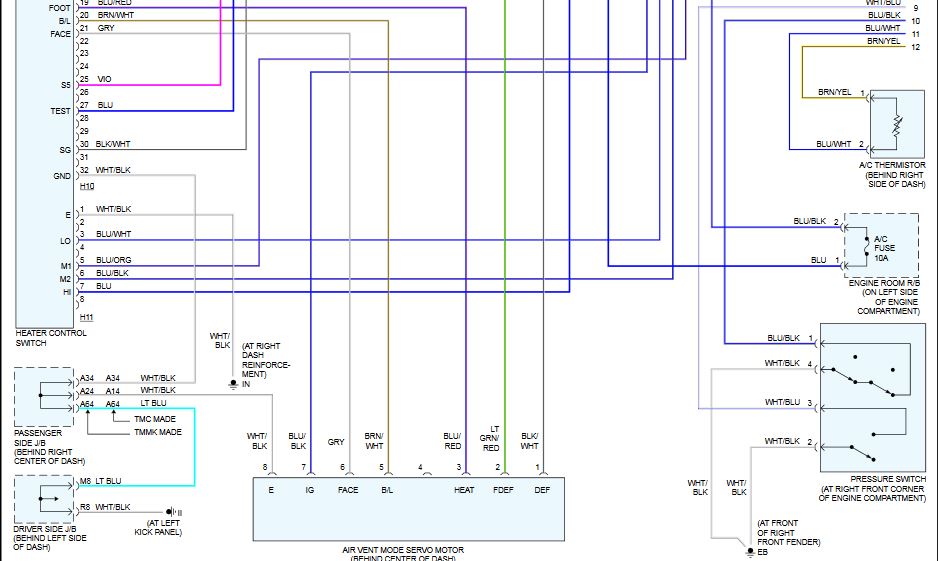Click the BLU/ORG wire label at pin 5
The image size is (938, 561).
(x=114, y=260)
